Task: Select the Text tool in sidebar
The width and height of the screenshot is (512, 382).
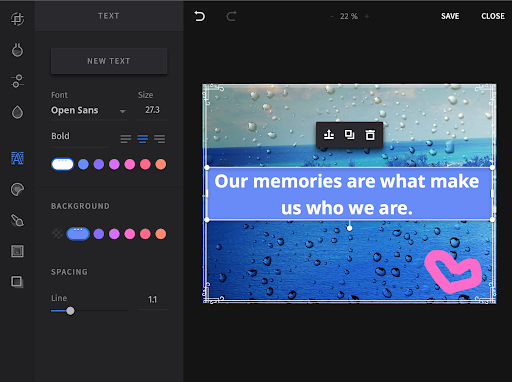Action: tap(17, 158)
